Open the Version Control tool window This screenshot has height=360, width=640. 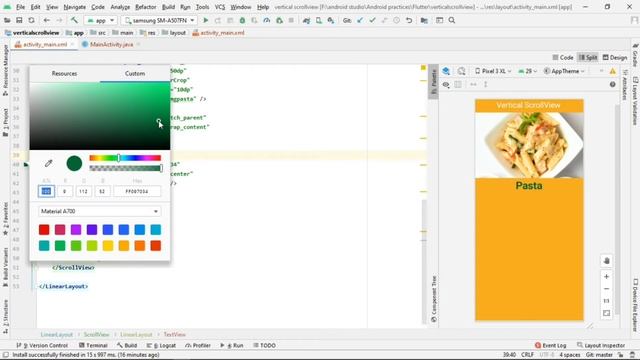42,345
